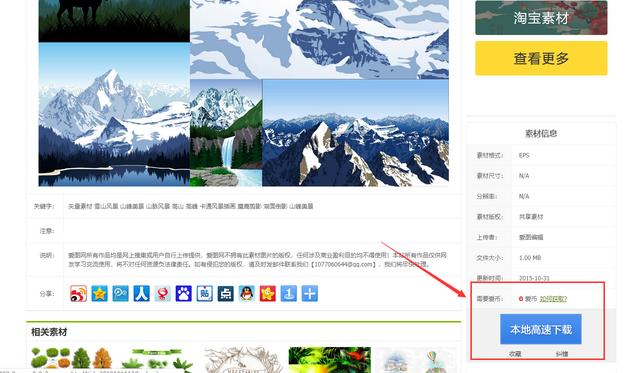Viewport: 640px width, 373px height.
Task: Open more share options plus icon
Action: 310,293
